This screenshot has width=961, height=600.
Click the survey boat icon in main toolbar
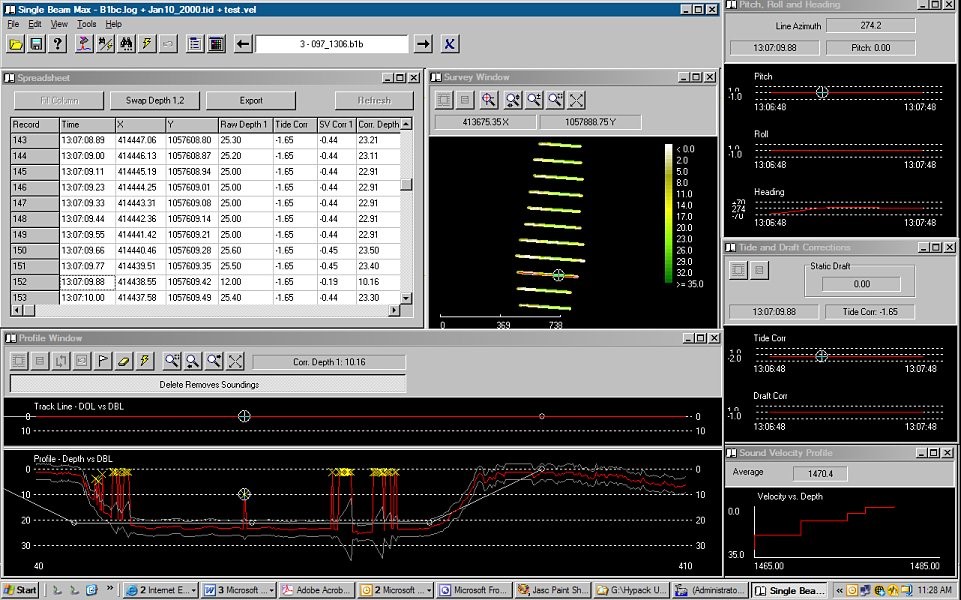(x=84, y=44)
